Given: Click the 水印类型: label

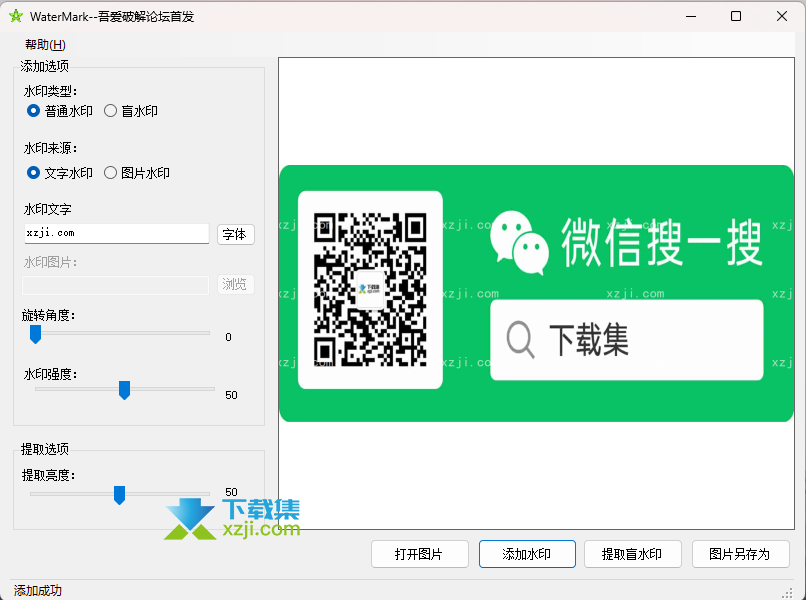Looking at the screenshot, I should tap(50, 92).
